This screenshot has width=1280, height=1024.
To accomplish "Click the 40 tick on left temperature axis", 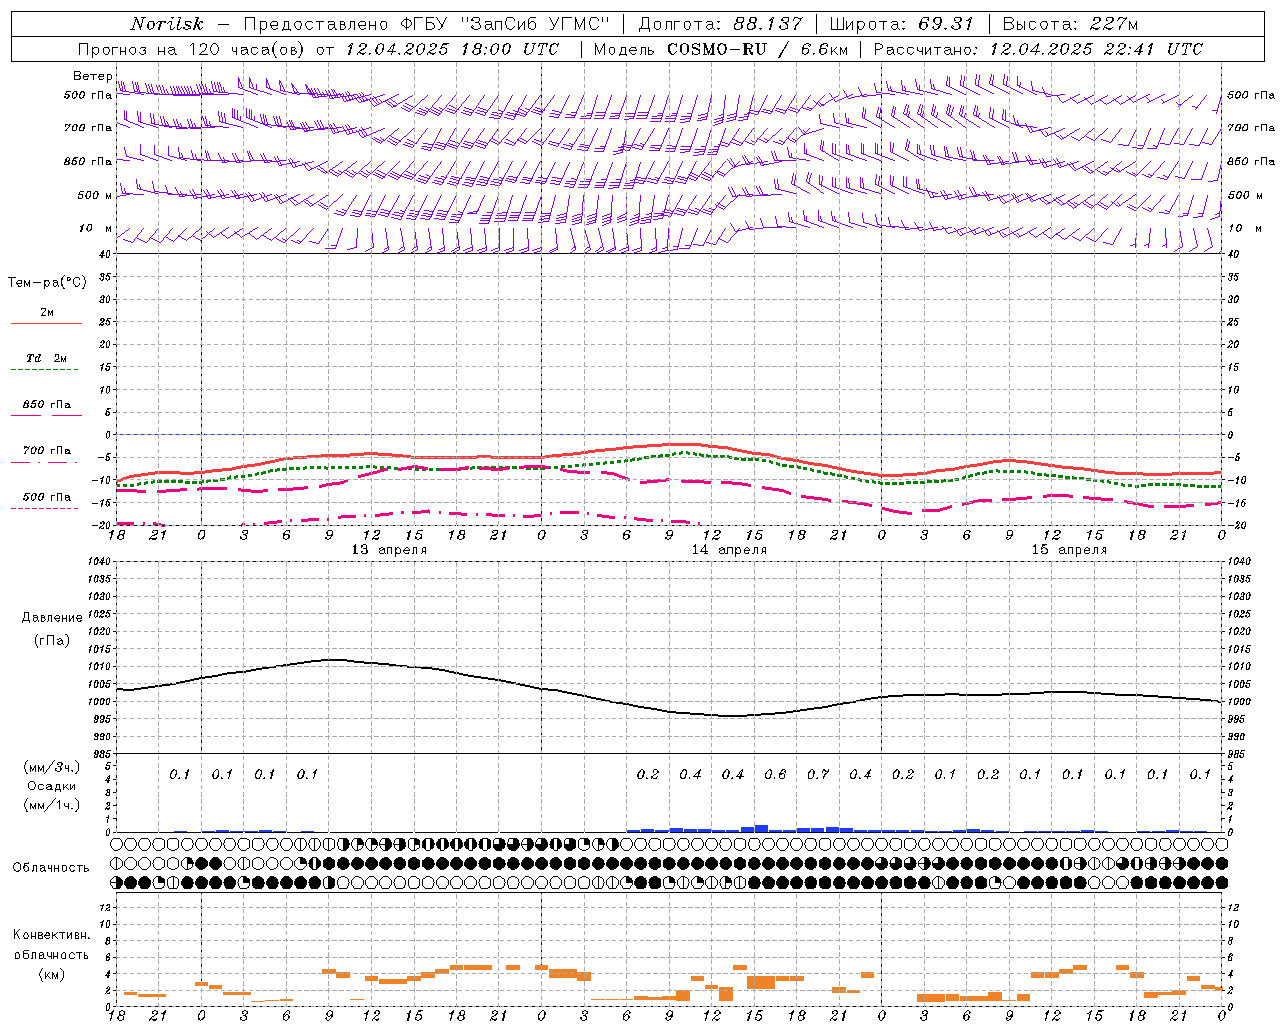I will 106,254.
